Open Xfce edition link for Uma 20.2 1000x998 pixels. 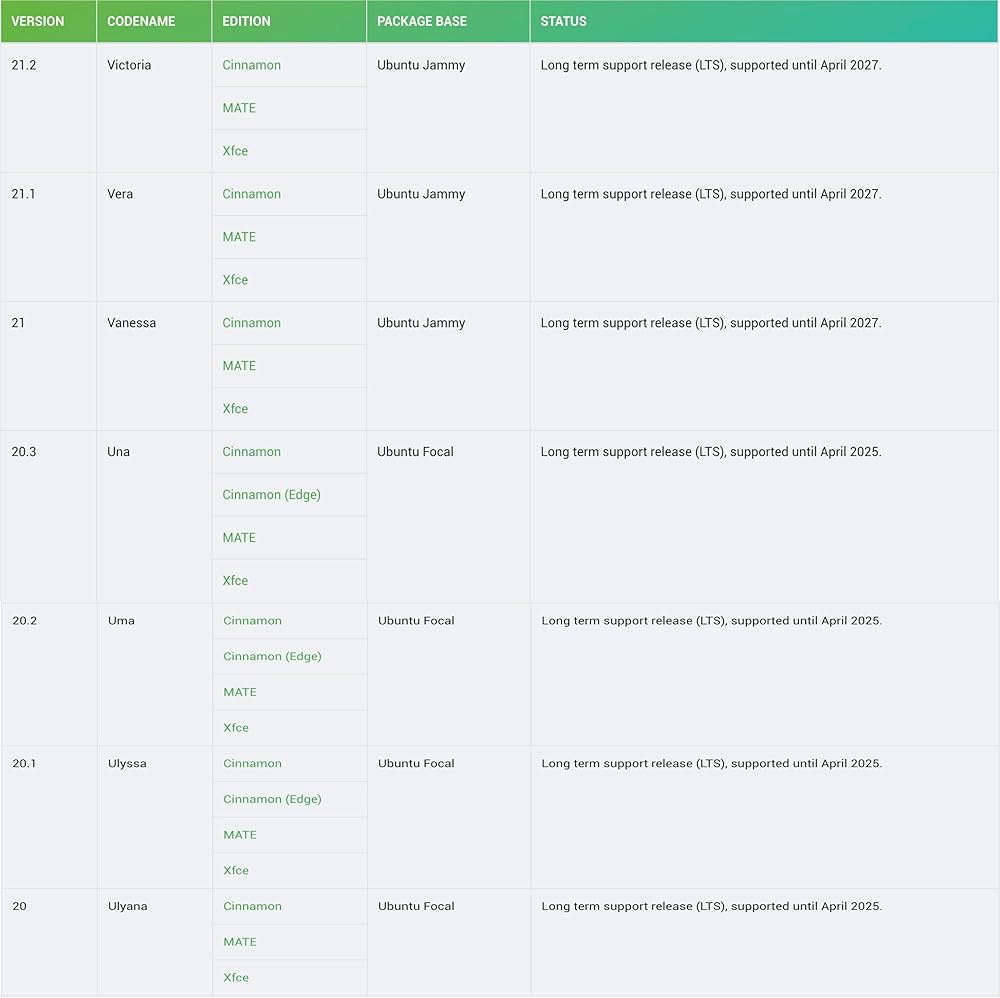(236, 728)
